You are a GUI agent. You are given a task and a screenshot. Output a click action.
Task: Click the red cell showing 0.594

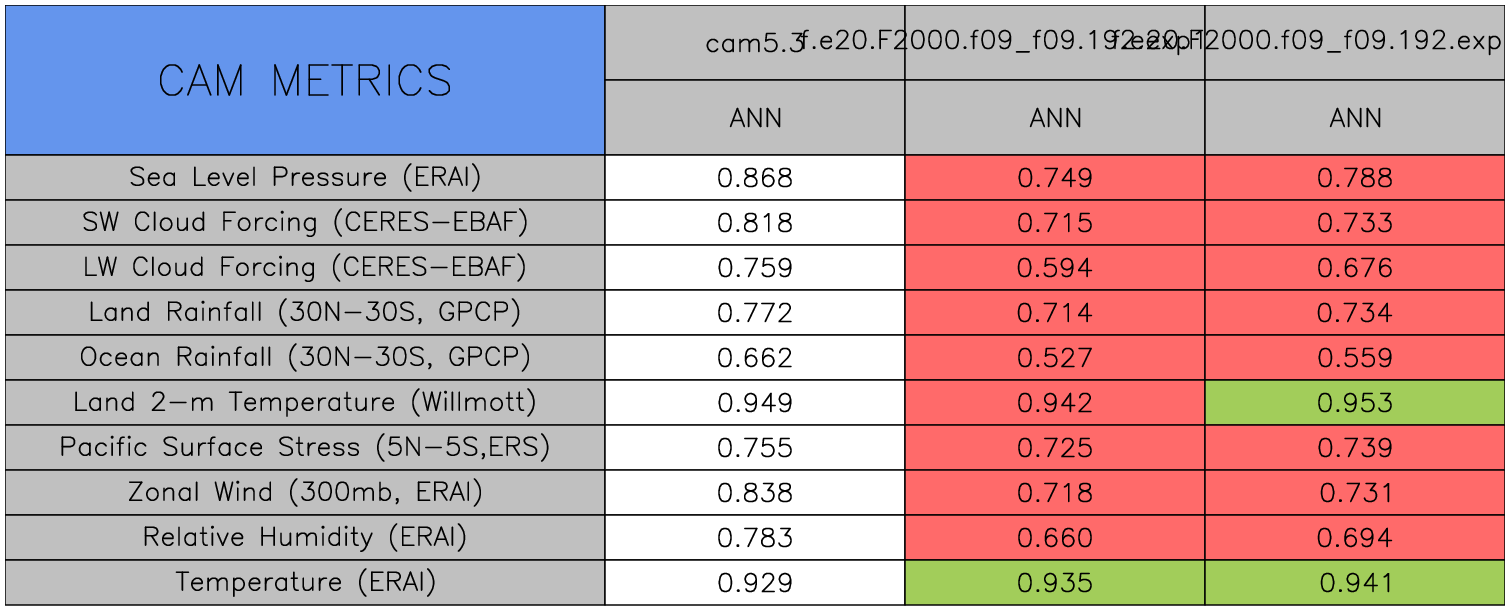coord(1055,268)
